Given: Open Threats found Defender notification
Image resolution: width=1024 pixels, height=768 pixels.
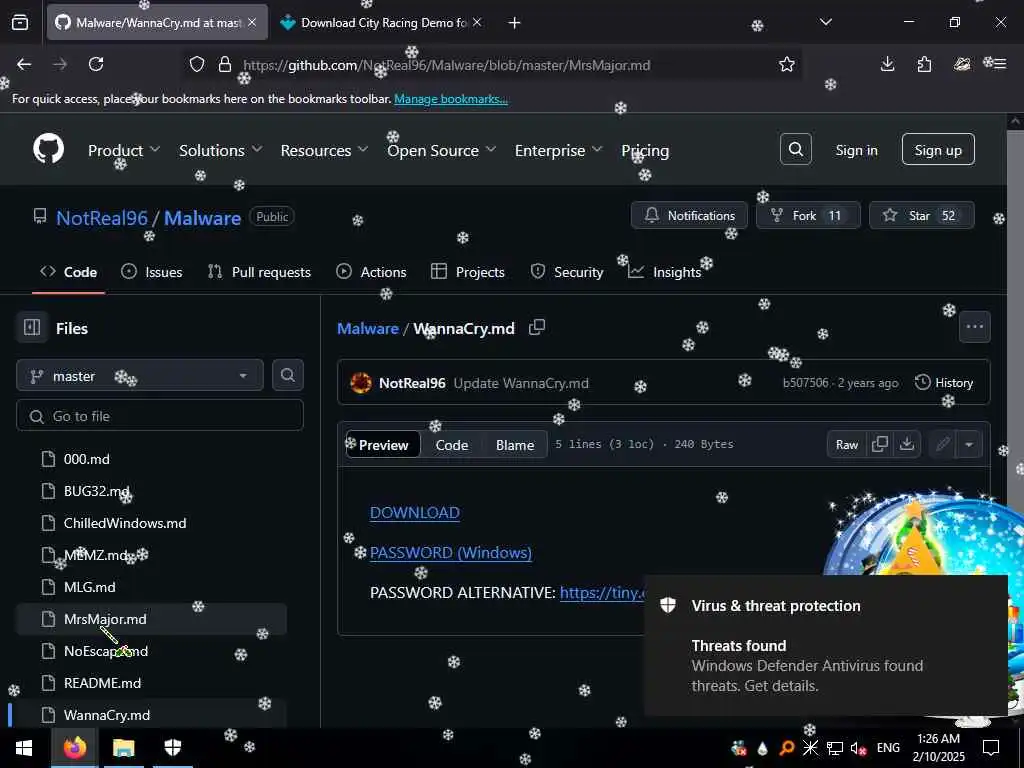Looking at the screenshot, I should [825, 645].
